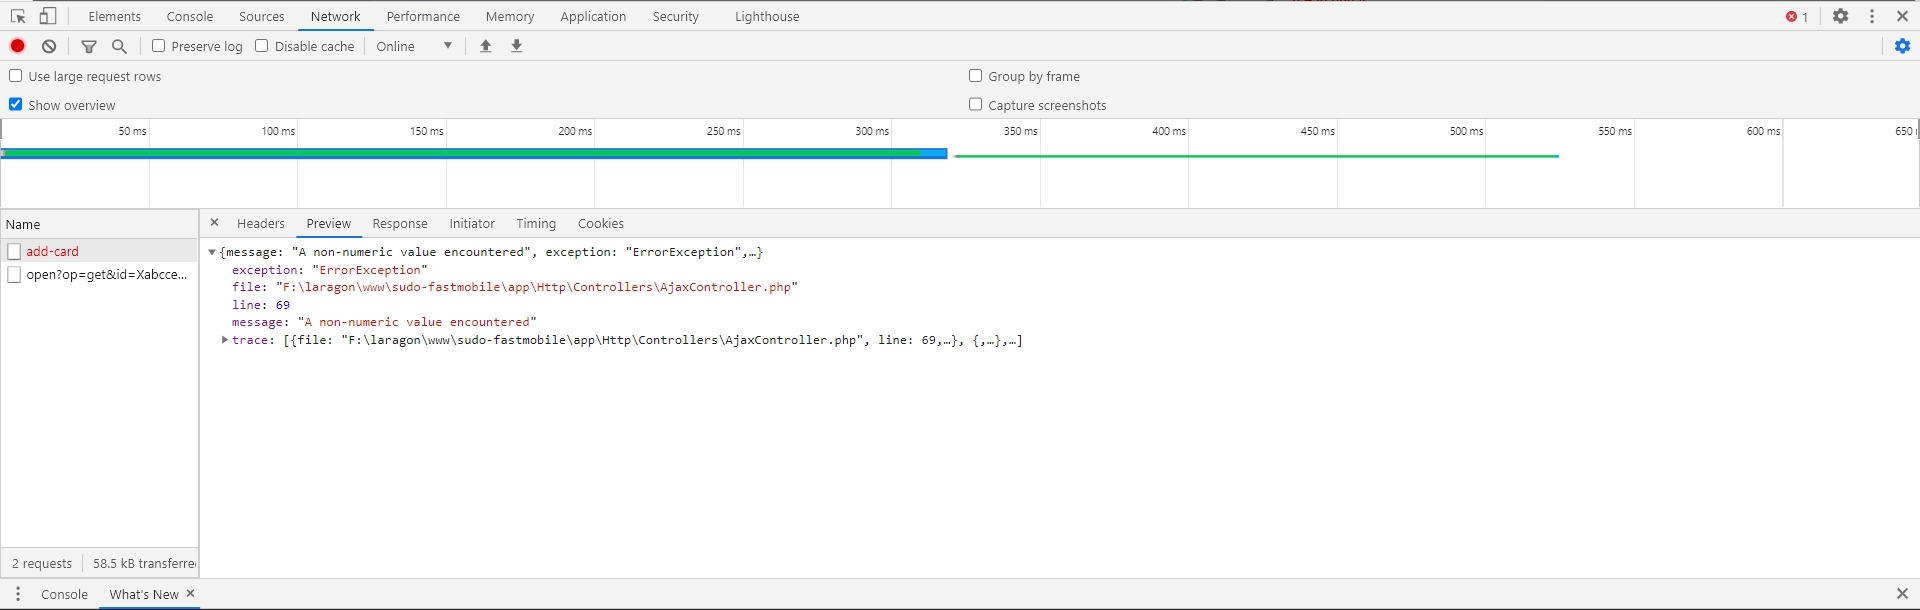Click the import HAR upload icon
Image resolution: width=1920 pixels, height=610 pixels.
click(x=486, y=46)
